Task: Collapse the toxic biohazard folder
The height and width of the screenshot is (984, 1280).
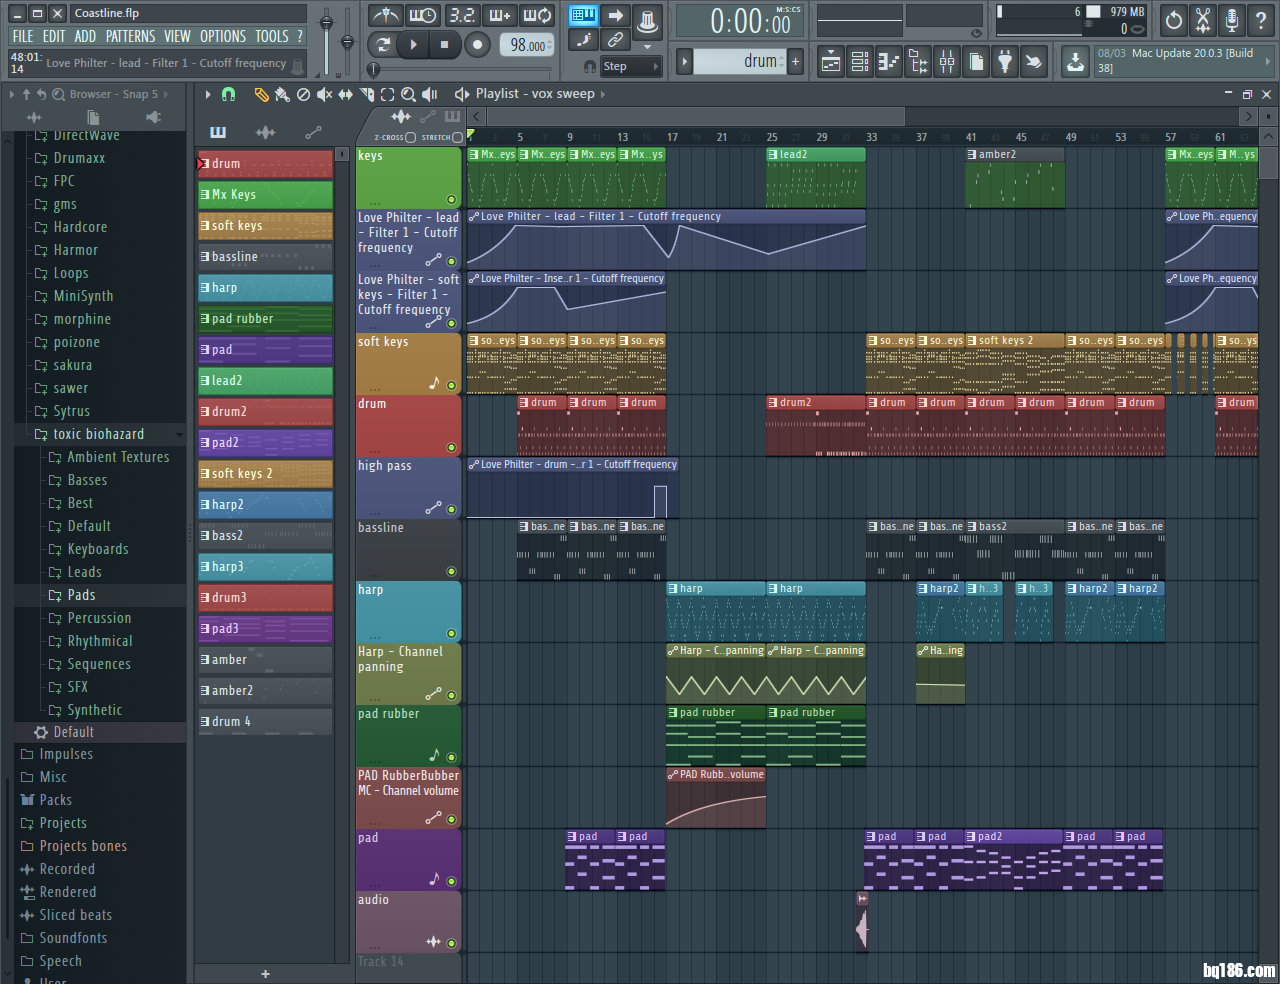Action: coord(98,434)
